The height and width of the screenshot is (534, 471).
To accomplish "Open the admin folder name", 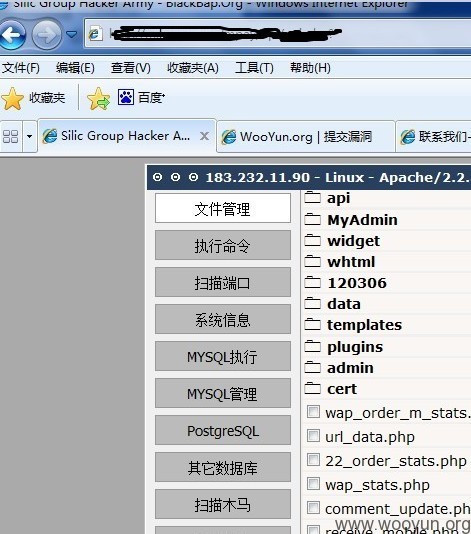I will (x=350, y=368).
